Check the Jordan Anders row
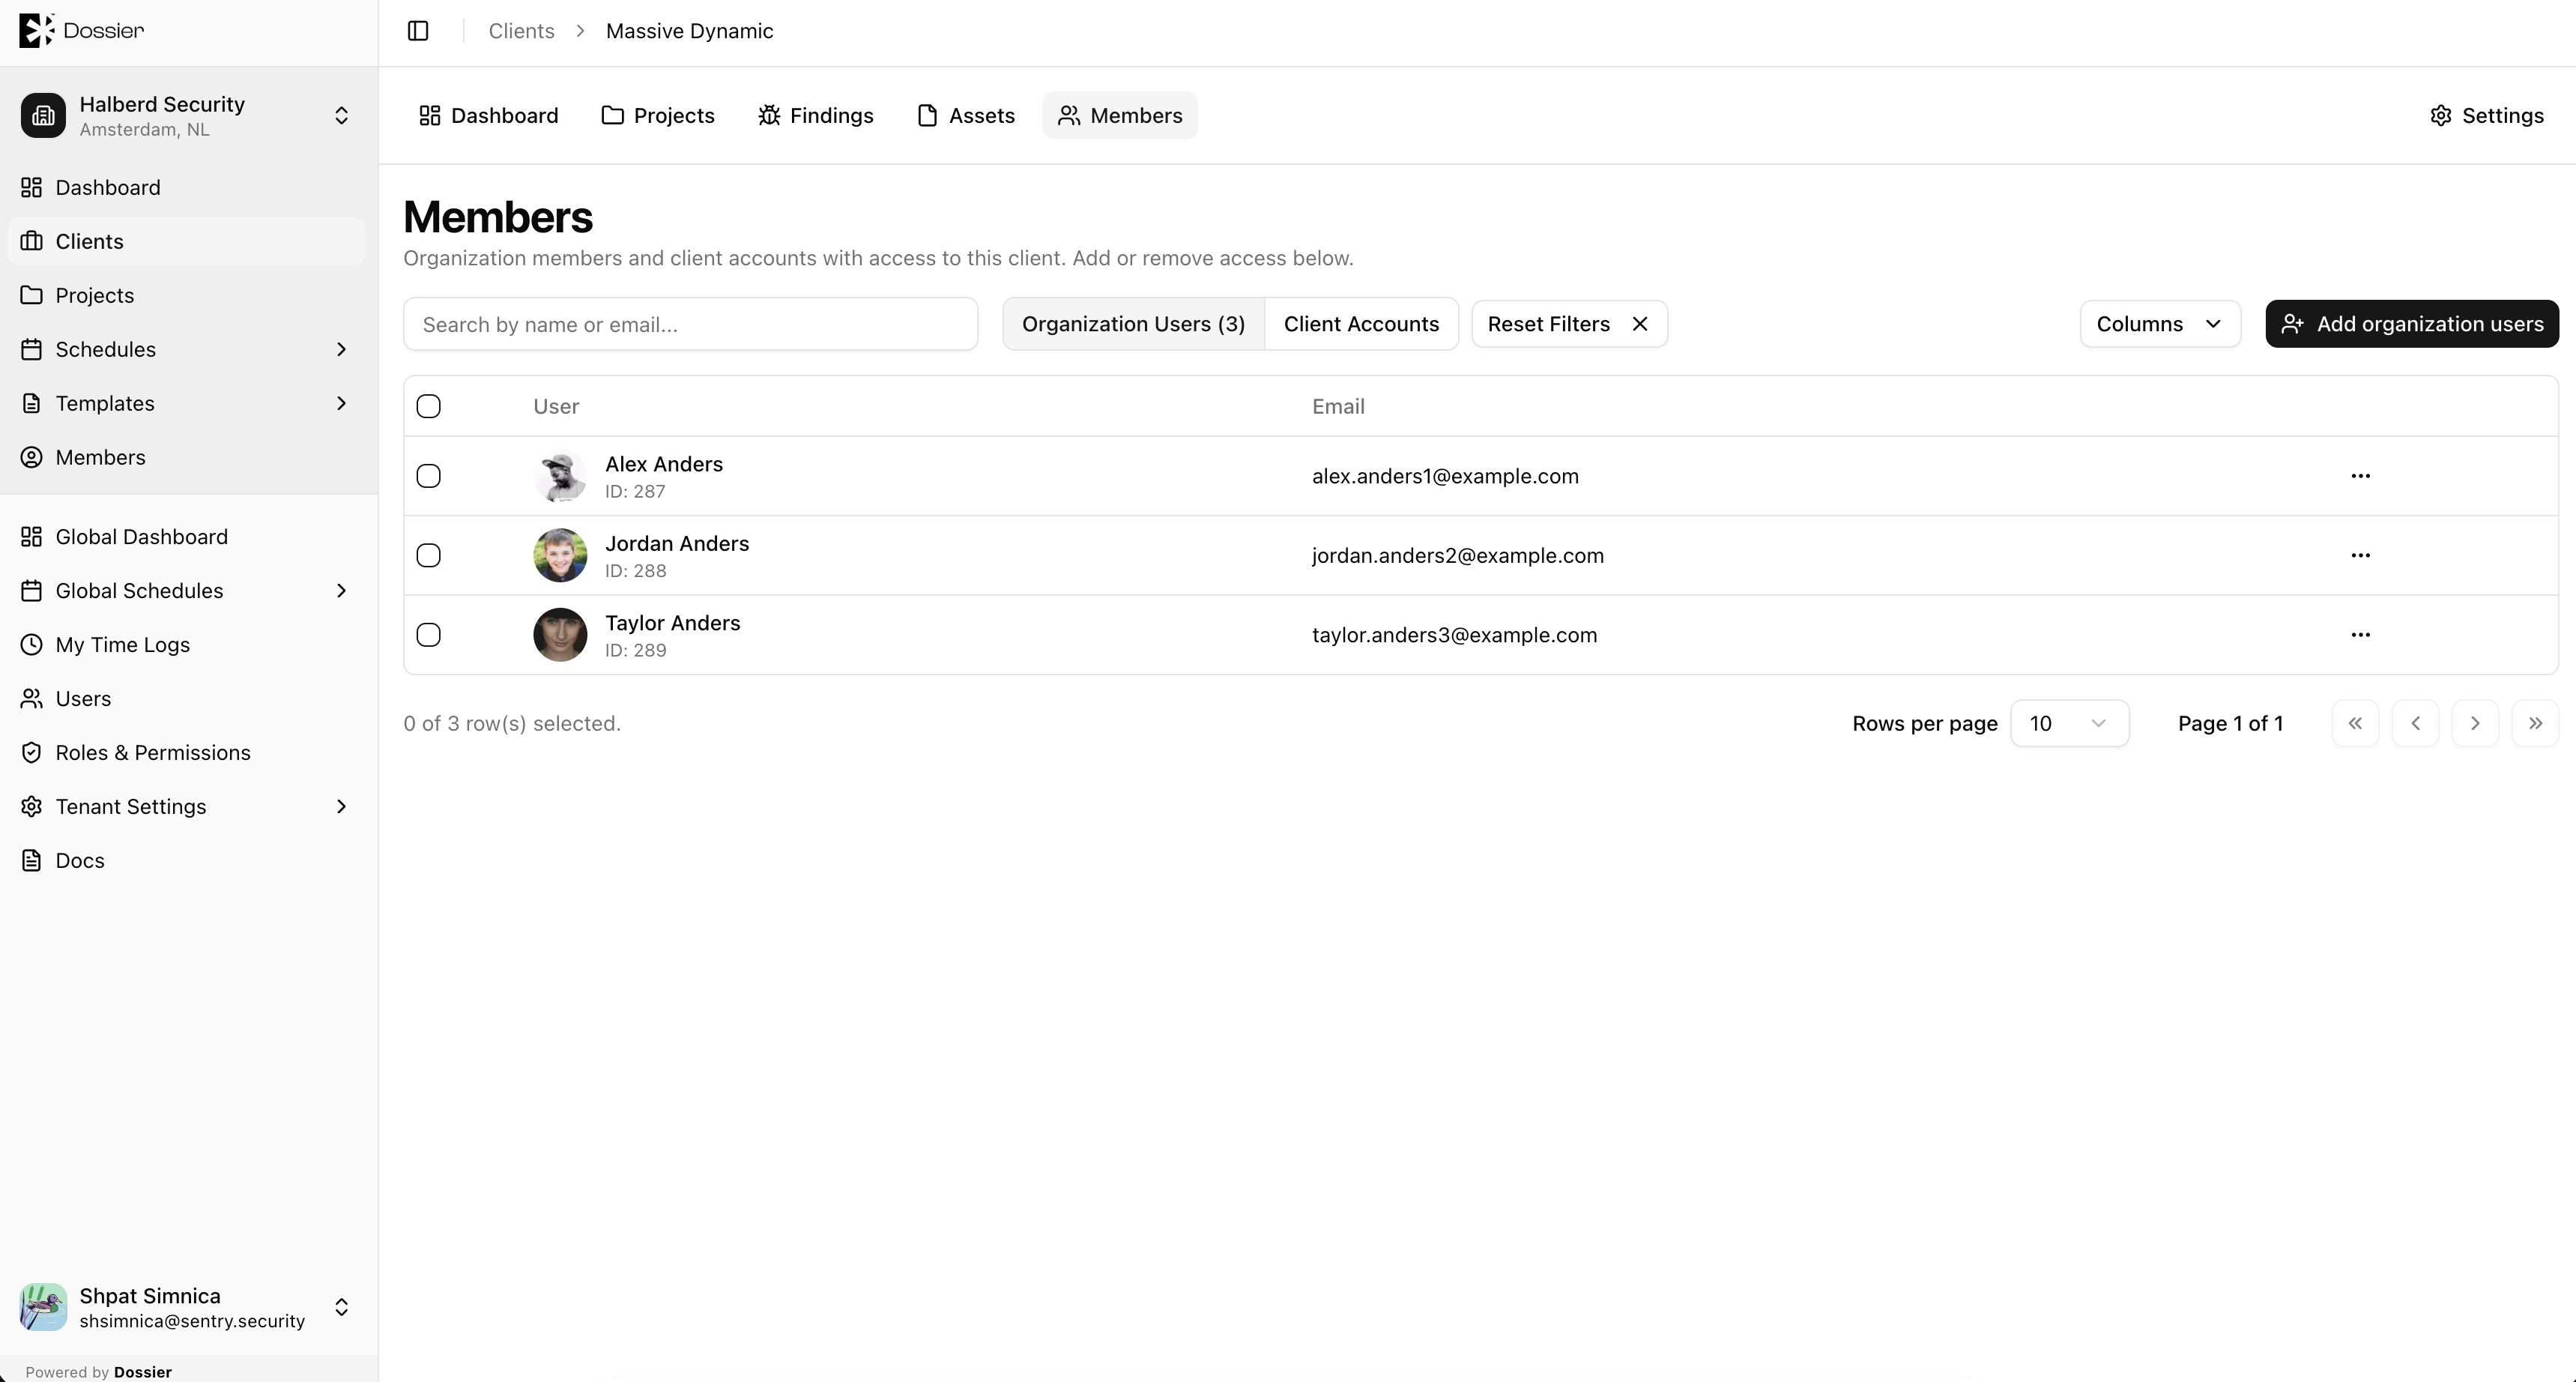This screenshot has width=2576, height=1382. pos(429,555)
